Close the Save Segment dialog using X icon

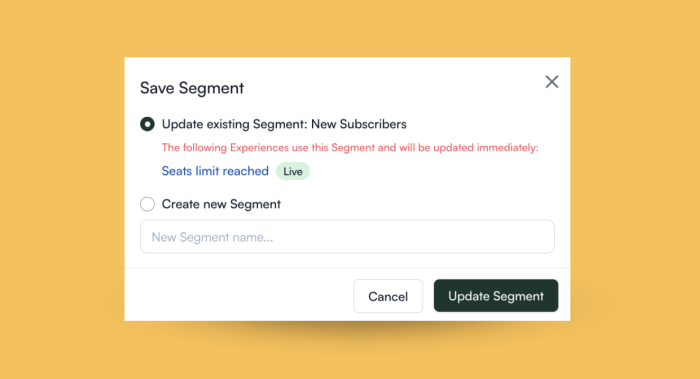pyautogui.click(x=552, y=82)
